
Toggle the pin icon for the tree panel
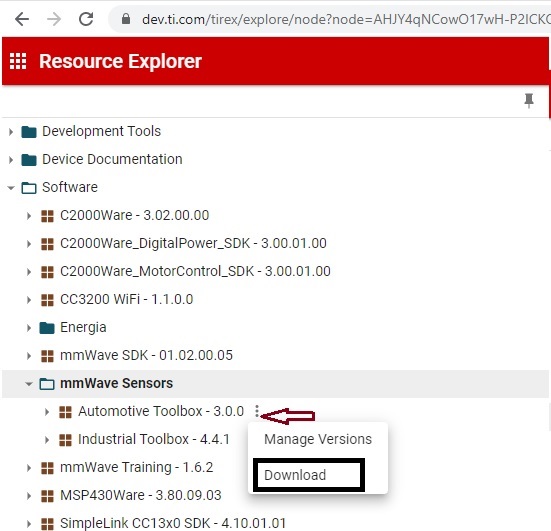[x=529, y=101]
